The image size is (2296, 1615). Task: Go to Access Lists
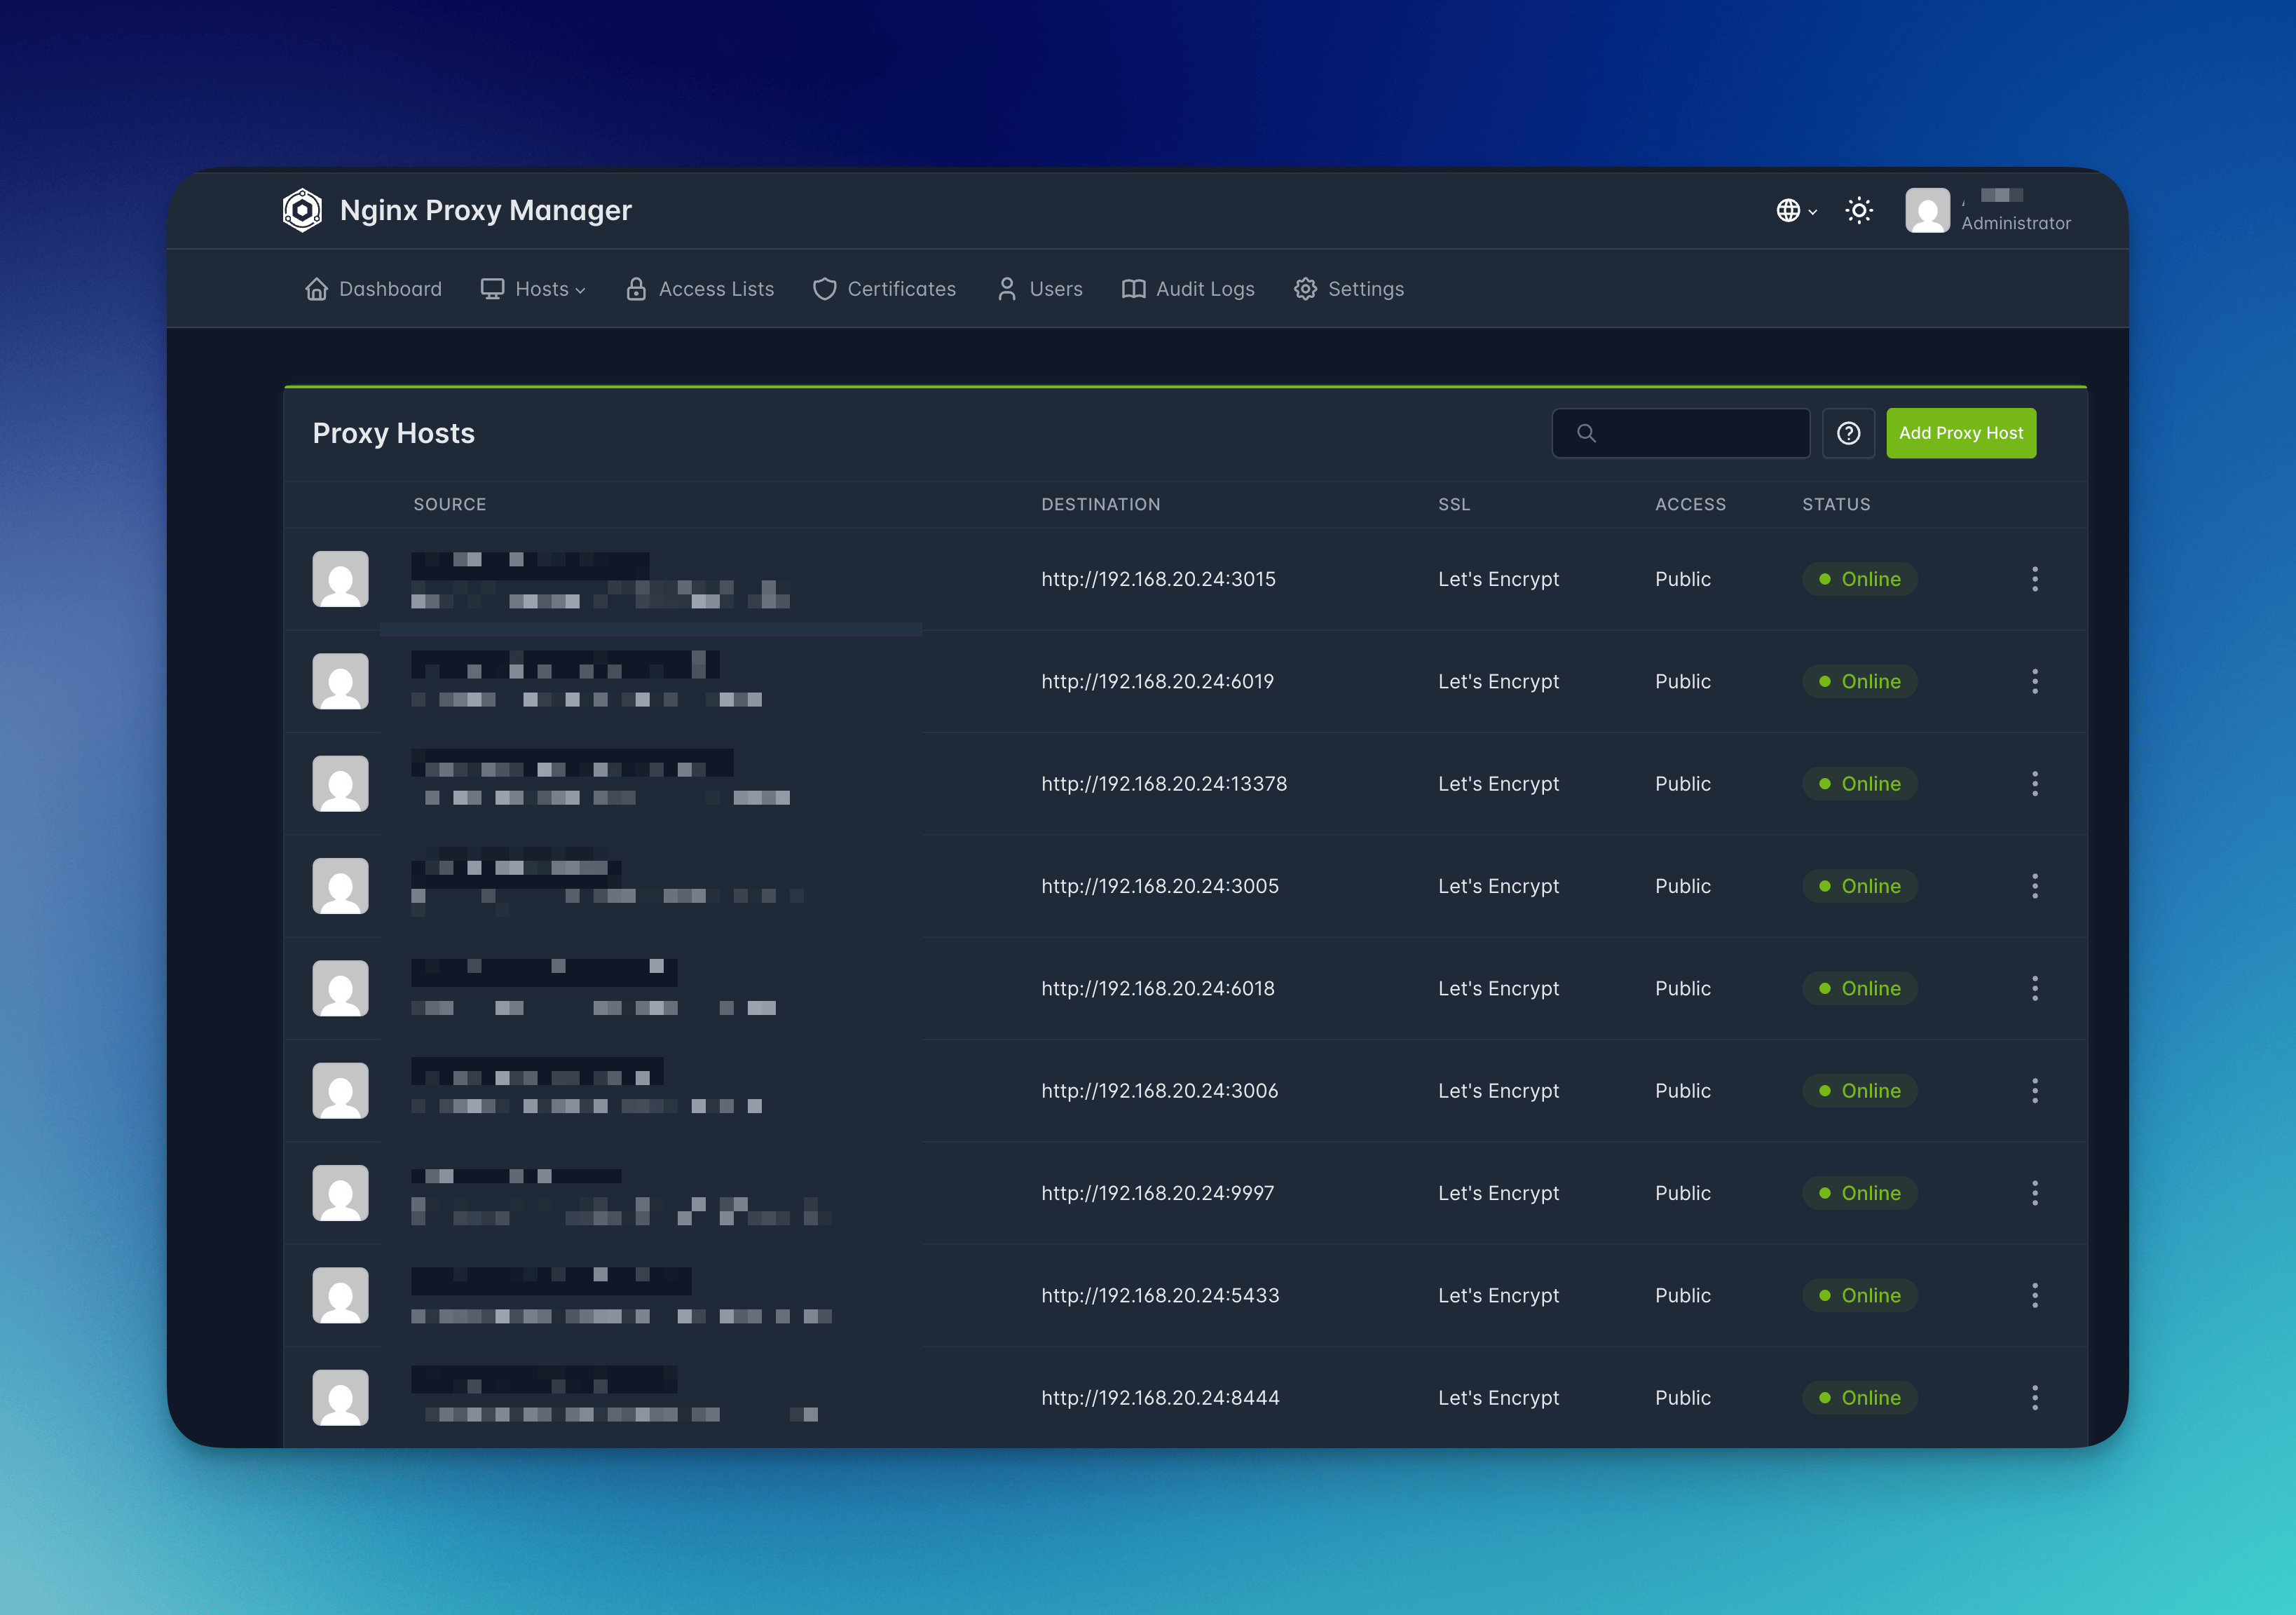click(700, 289)
